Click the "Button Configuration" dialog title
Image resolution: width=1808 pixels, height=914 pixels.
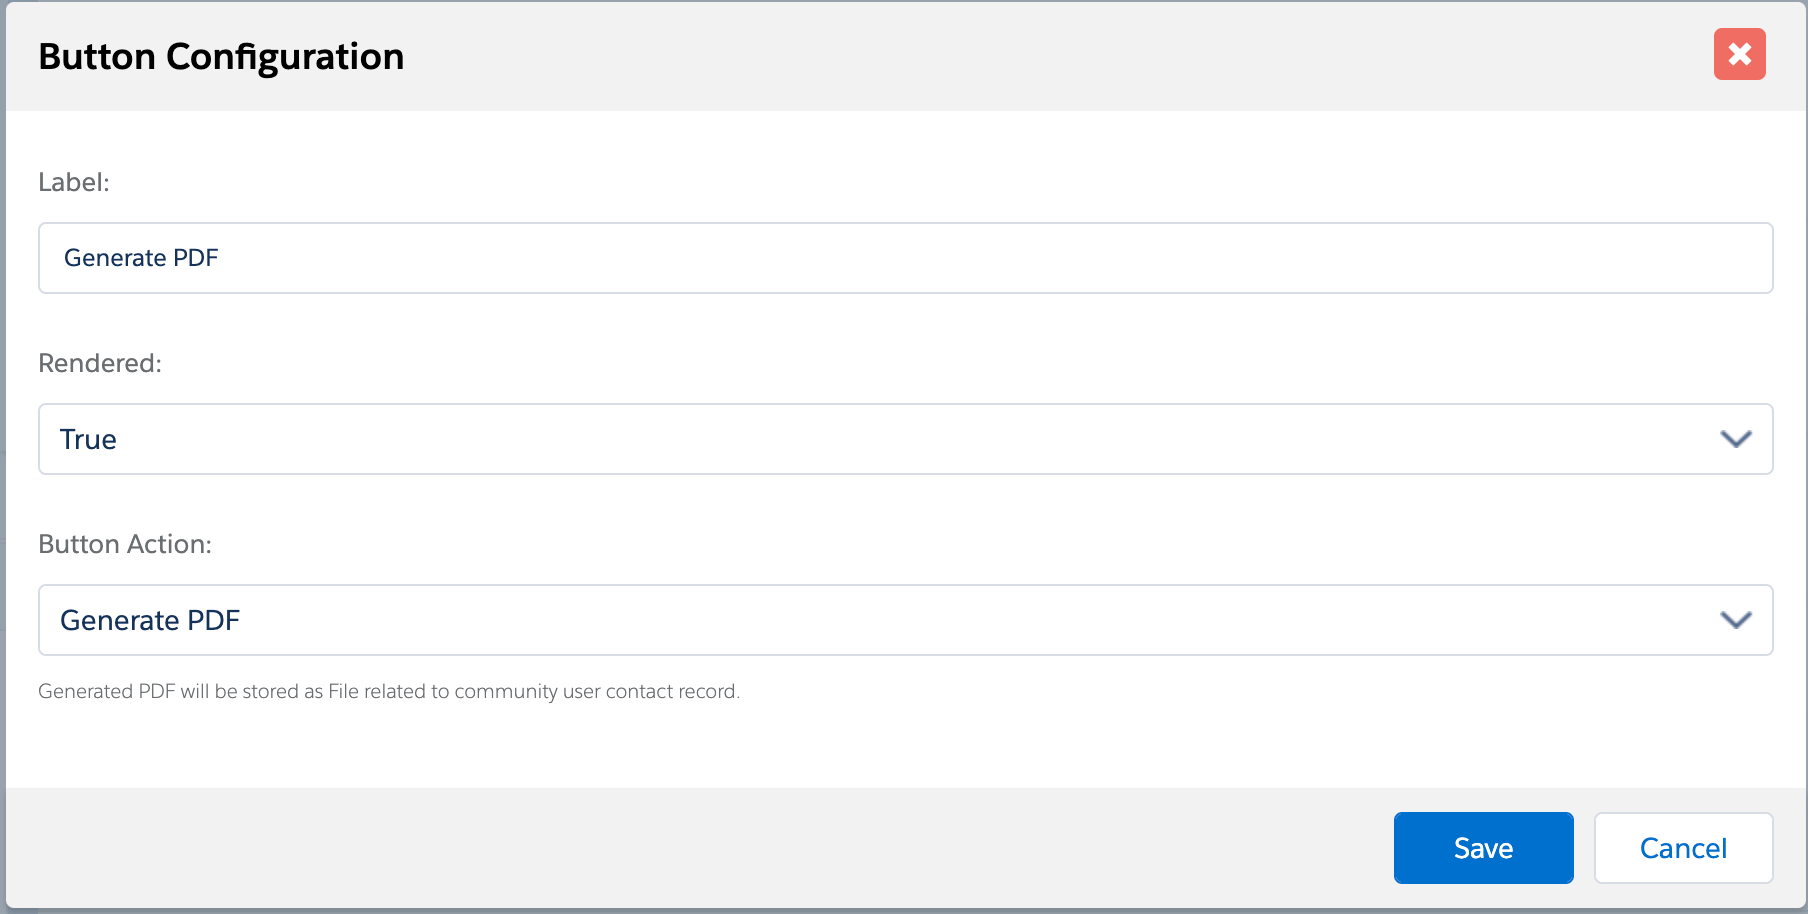(x=221, y=57)
